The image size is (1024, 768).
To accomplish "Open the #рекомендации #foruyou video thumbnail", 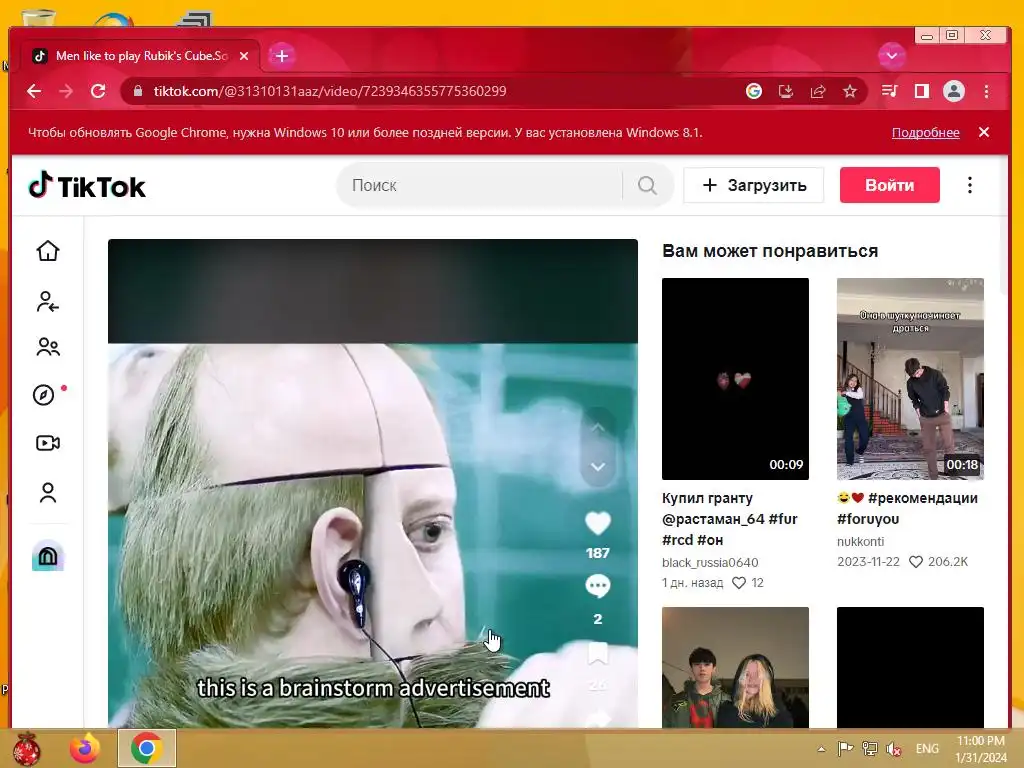I will (910, 379).
